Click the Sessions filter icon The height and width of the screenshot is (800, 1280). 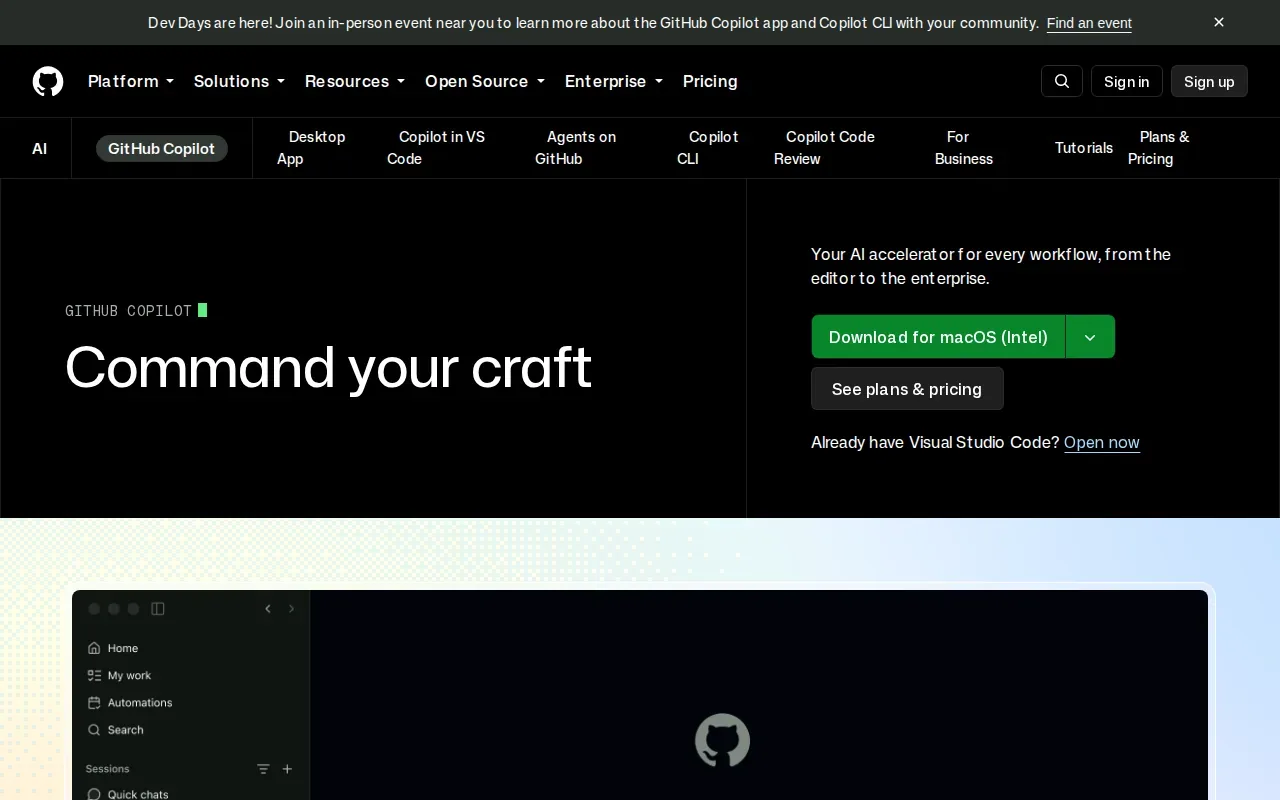coord(263,769)
